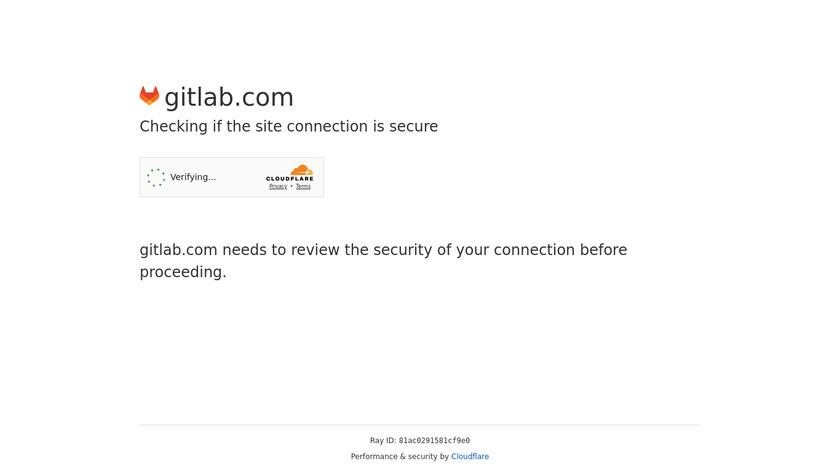840x472 pixels.
Task: Click the "Performance & security by" footer text
Action: (400, 457)
